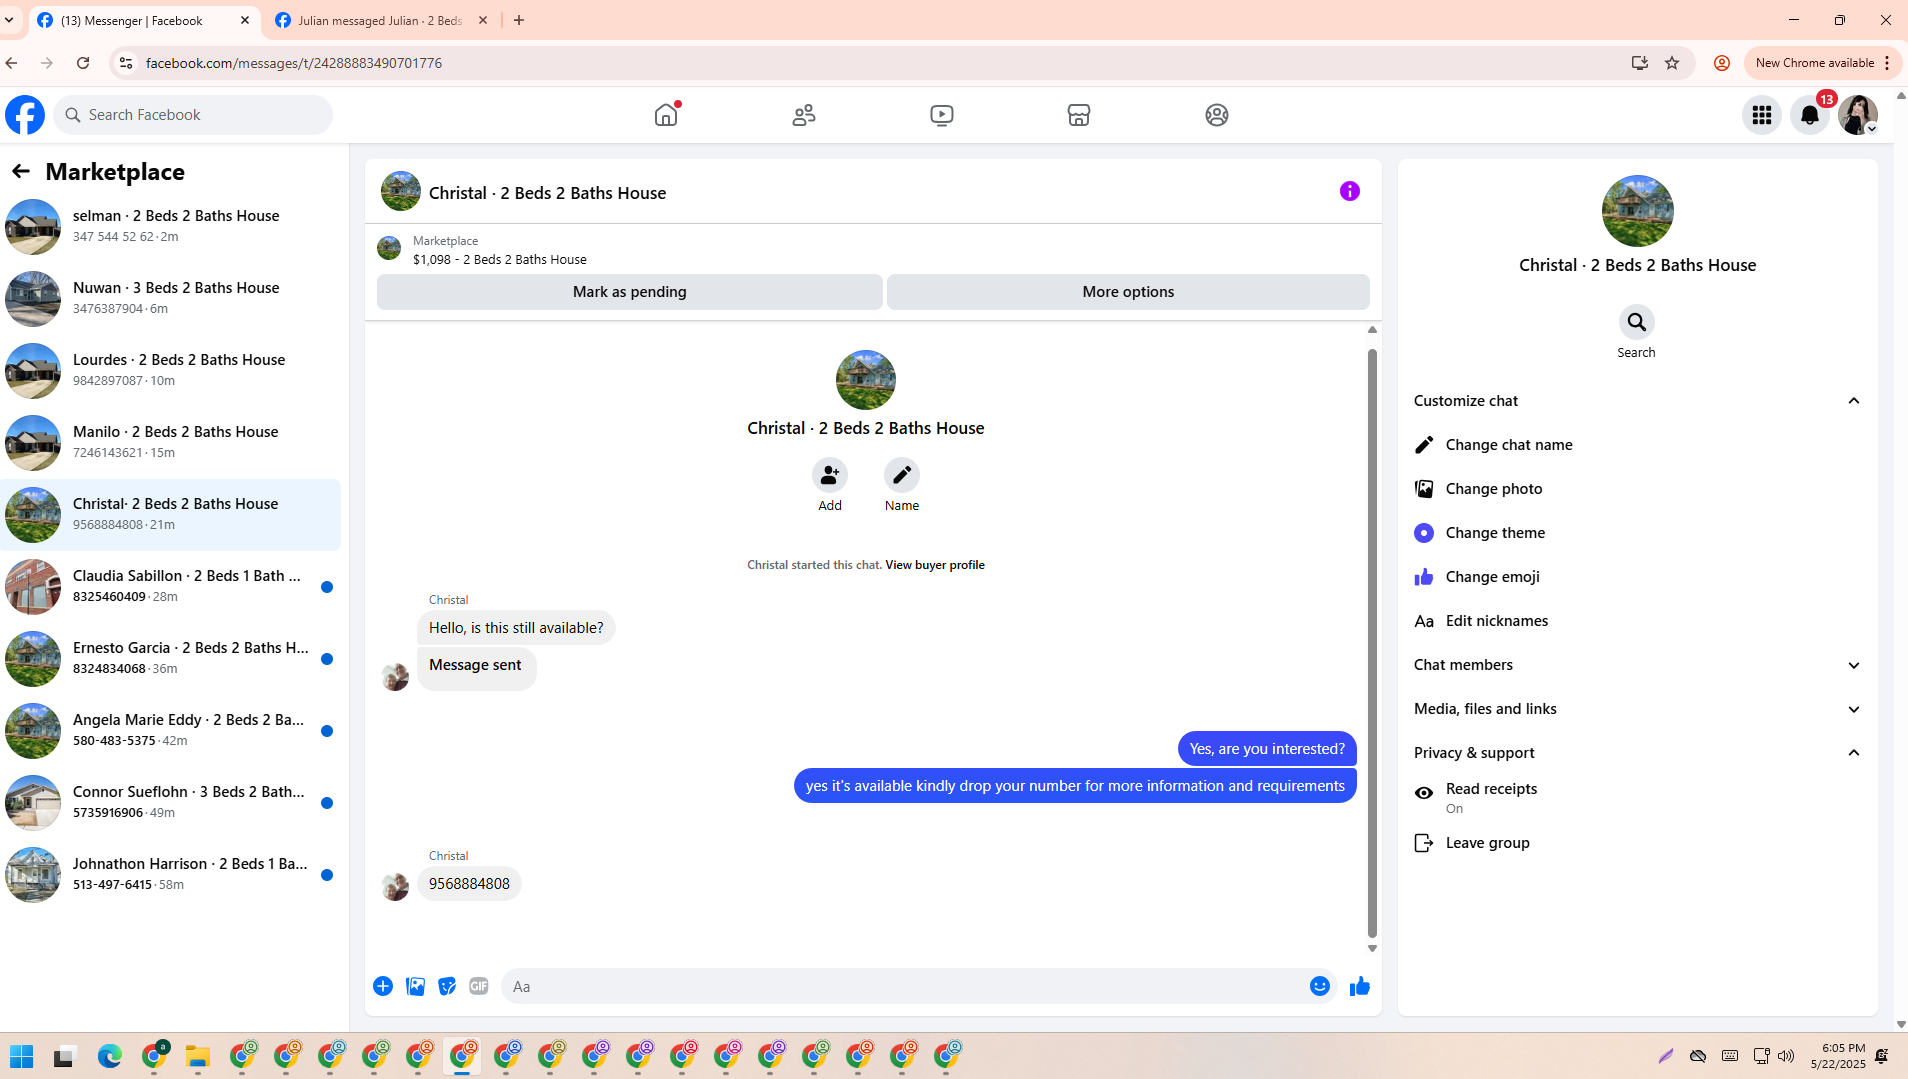Image resolution: width=1908 pixels, height=1079 pixels.
Task: Open Nuwan 3 Beds 2 Baths conversation
Action: point(171,298)
